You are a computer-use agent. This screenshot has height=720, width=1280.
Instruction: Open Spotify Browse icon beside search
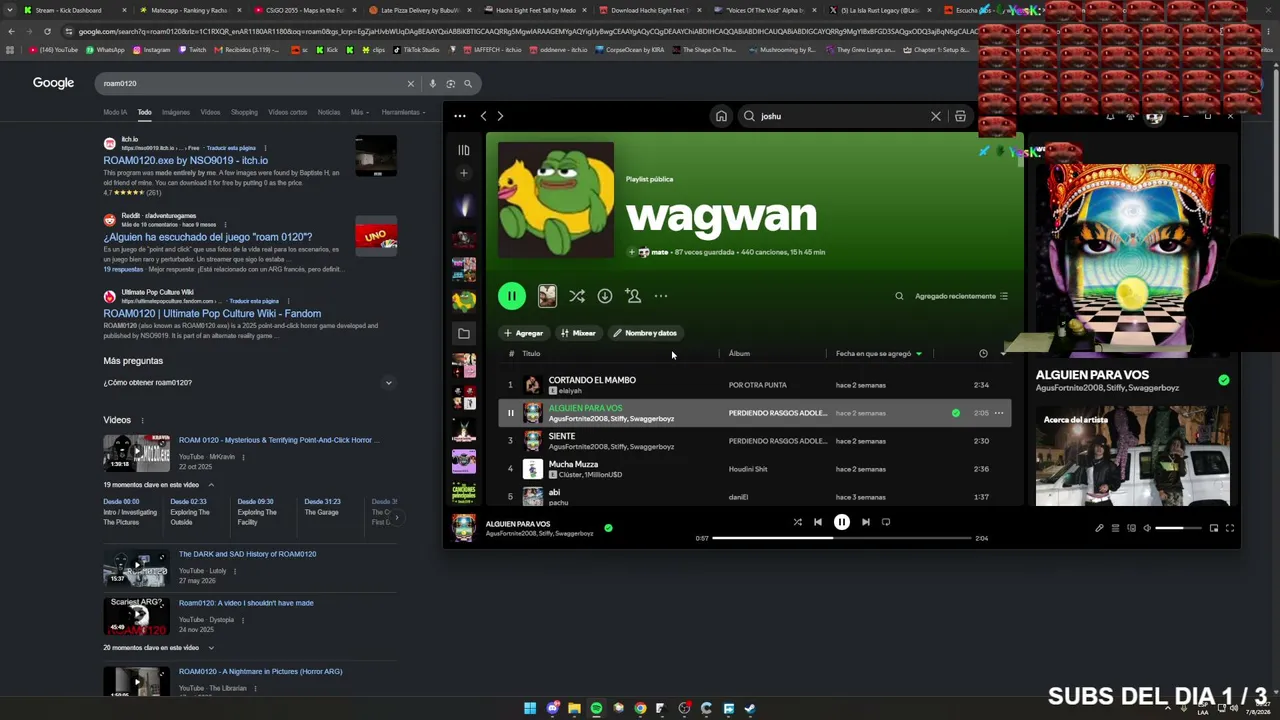click(x=960, y=116)
